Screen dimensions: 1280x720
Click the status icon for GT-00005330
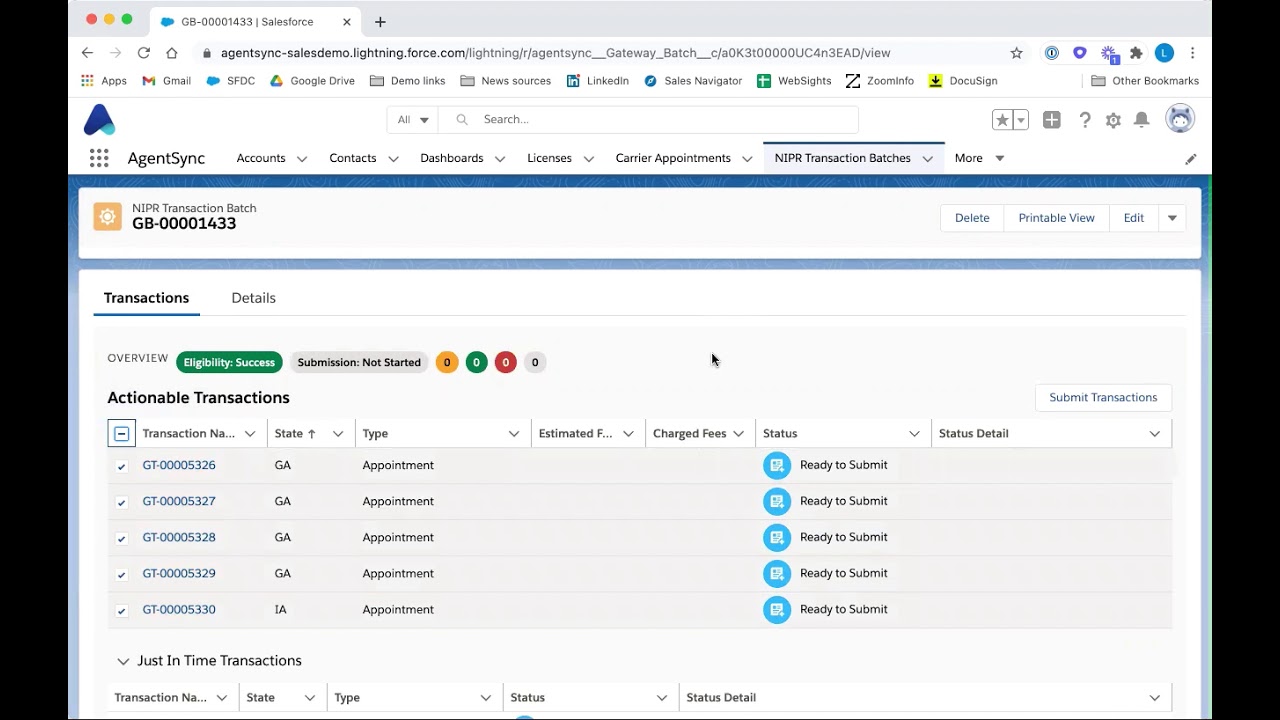777,609
